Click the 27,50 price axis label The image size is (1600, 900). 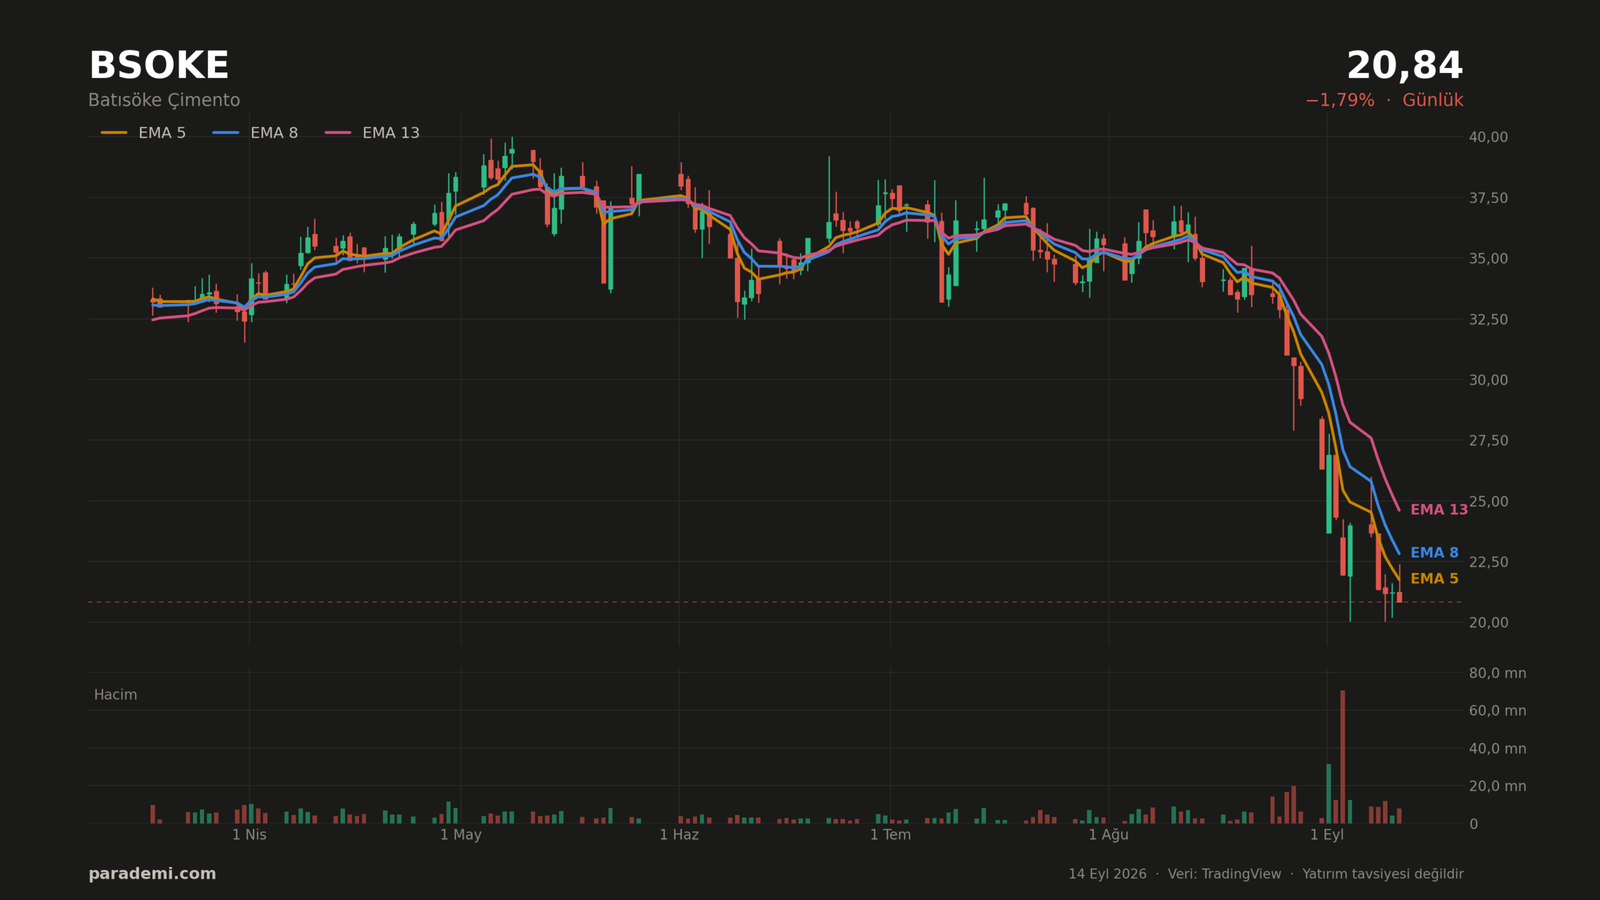[x=1489, y=441]
